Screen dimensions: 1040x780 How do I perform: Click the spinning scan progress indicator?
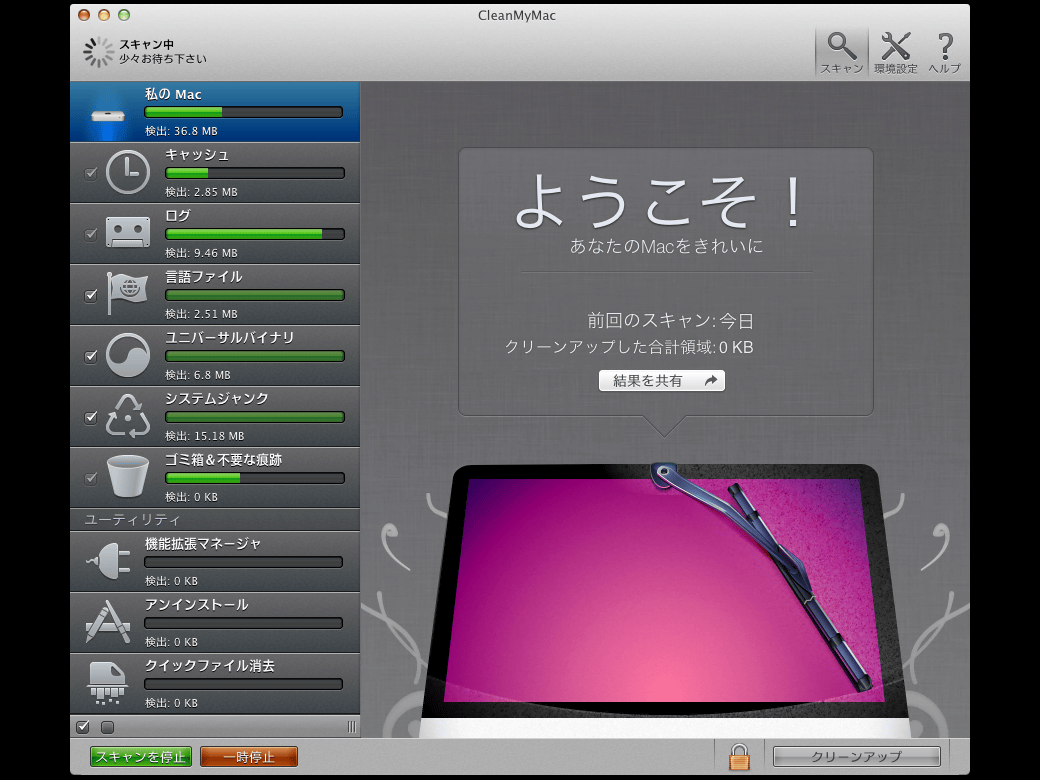[x=99, y=52]
